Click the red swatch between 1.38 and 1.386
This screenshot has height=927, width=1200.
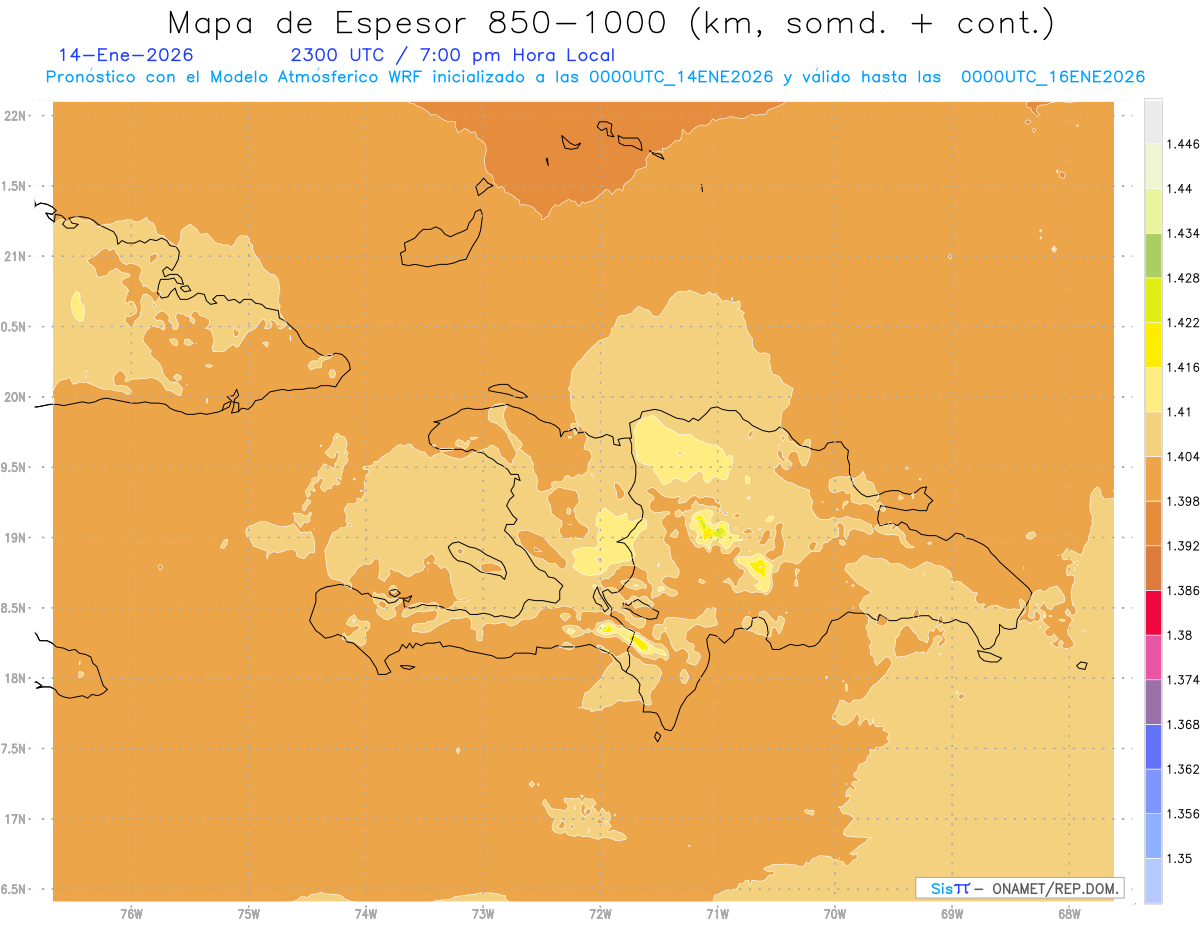(x=1153, y=612)
